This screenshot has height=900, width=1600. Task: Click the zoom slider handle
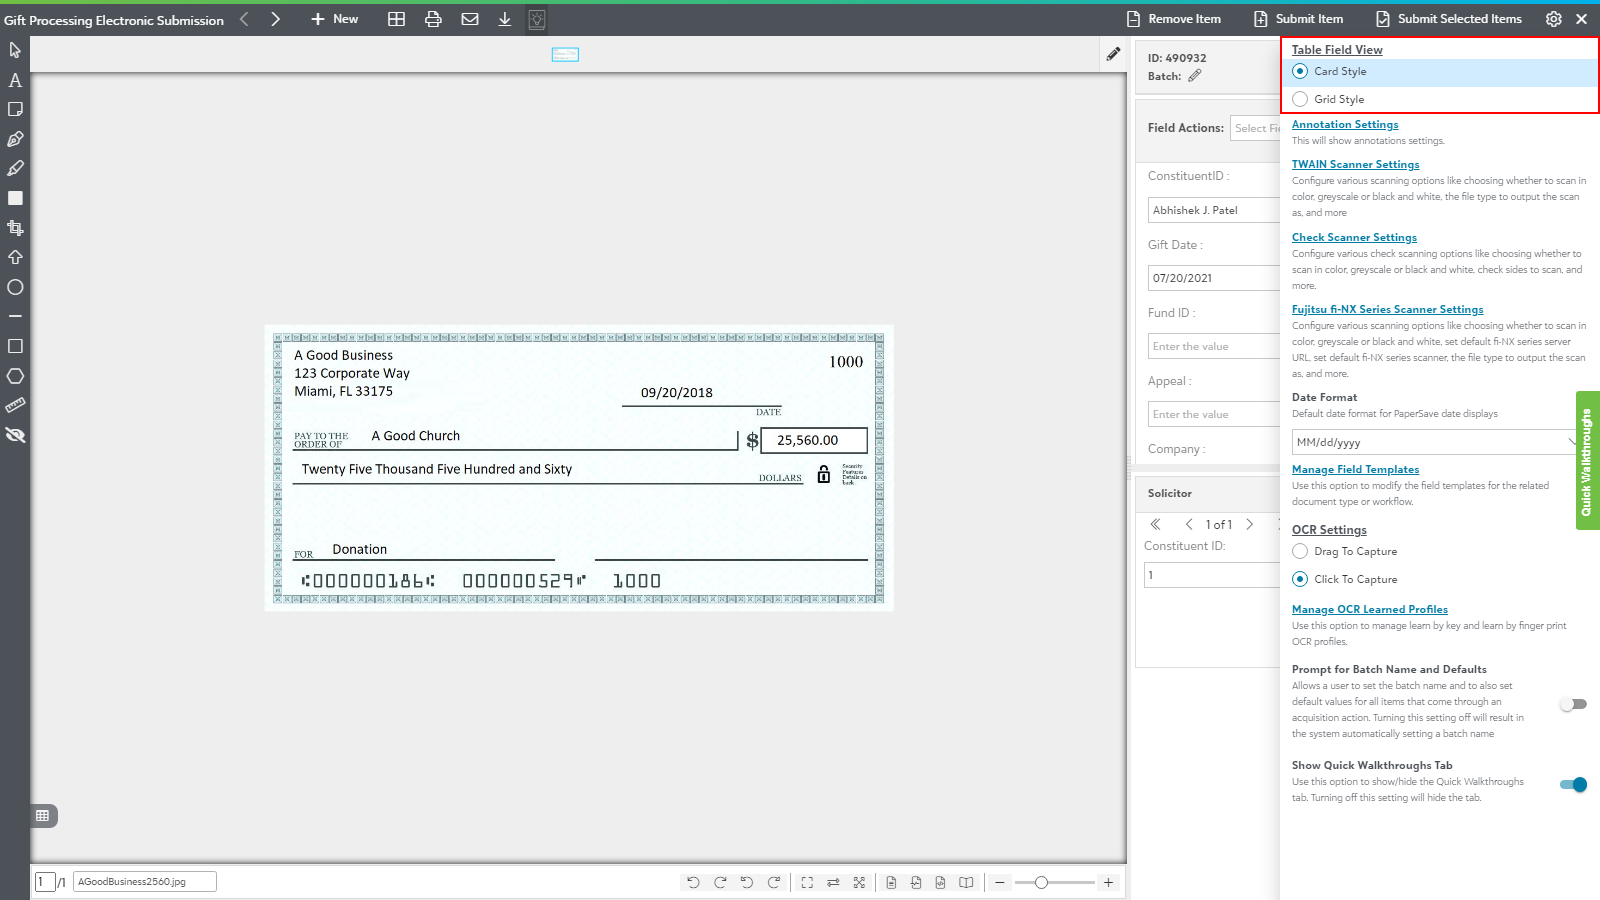[x=1041, y=882]
